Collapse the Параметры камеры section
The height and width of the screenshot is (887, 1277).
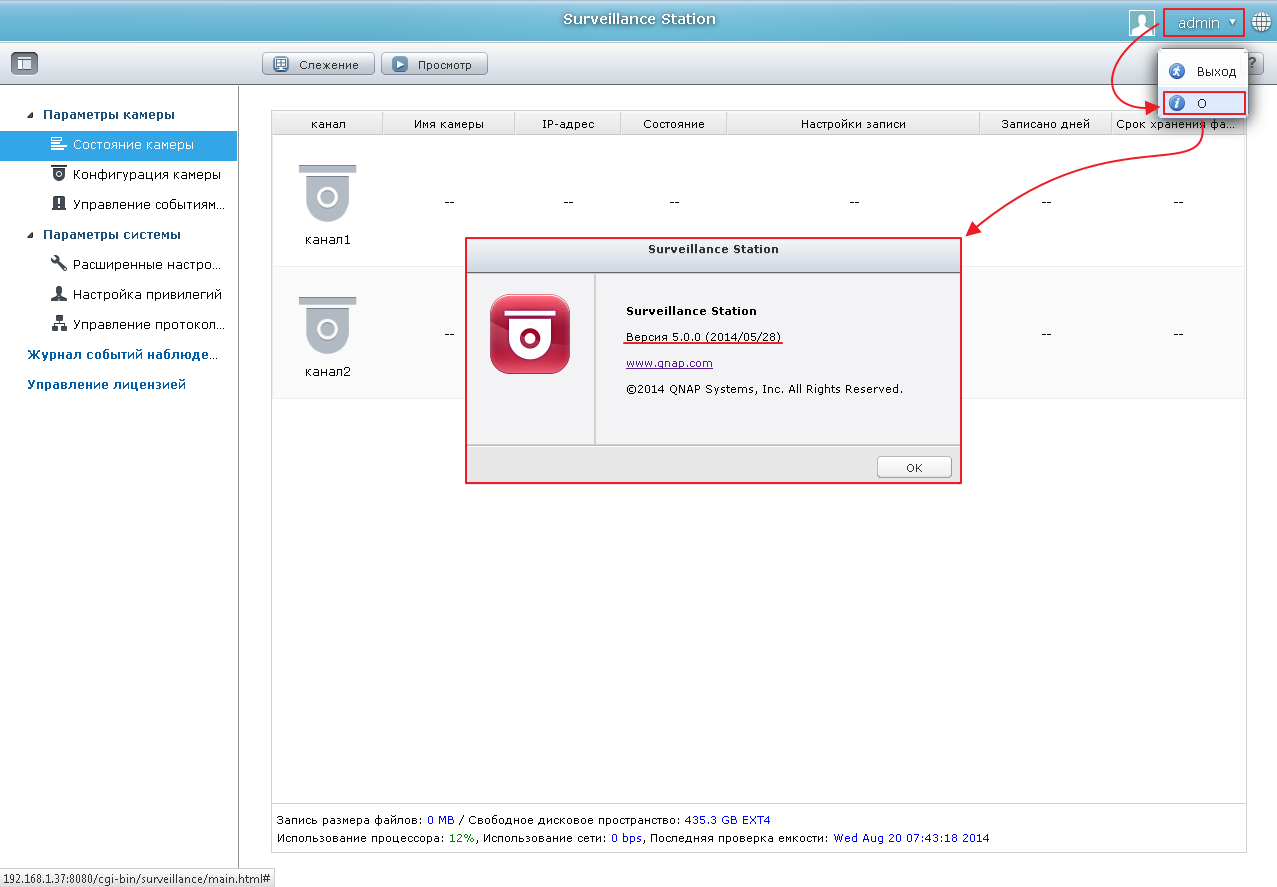(x=30, y=115)
